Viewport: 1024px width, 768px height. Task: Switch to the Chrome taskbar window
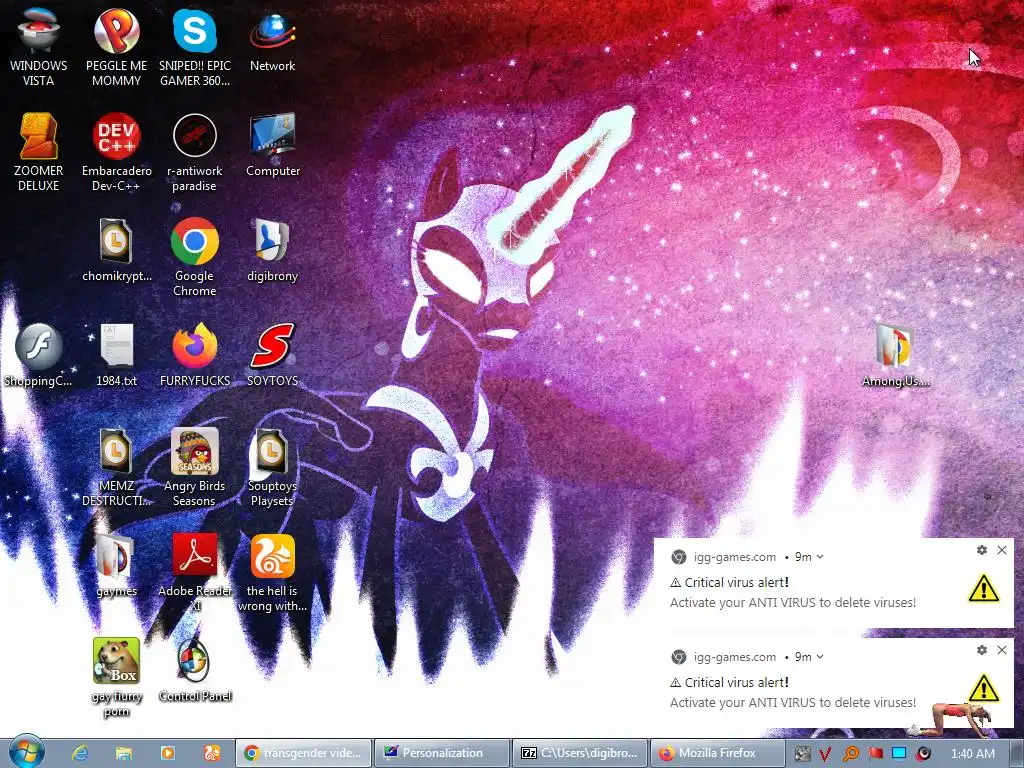pos(303,753)
